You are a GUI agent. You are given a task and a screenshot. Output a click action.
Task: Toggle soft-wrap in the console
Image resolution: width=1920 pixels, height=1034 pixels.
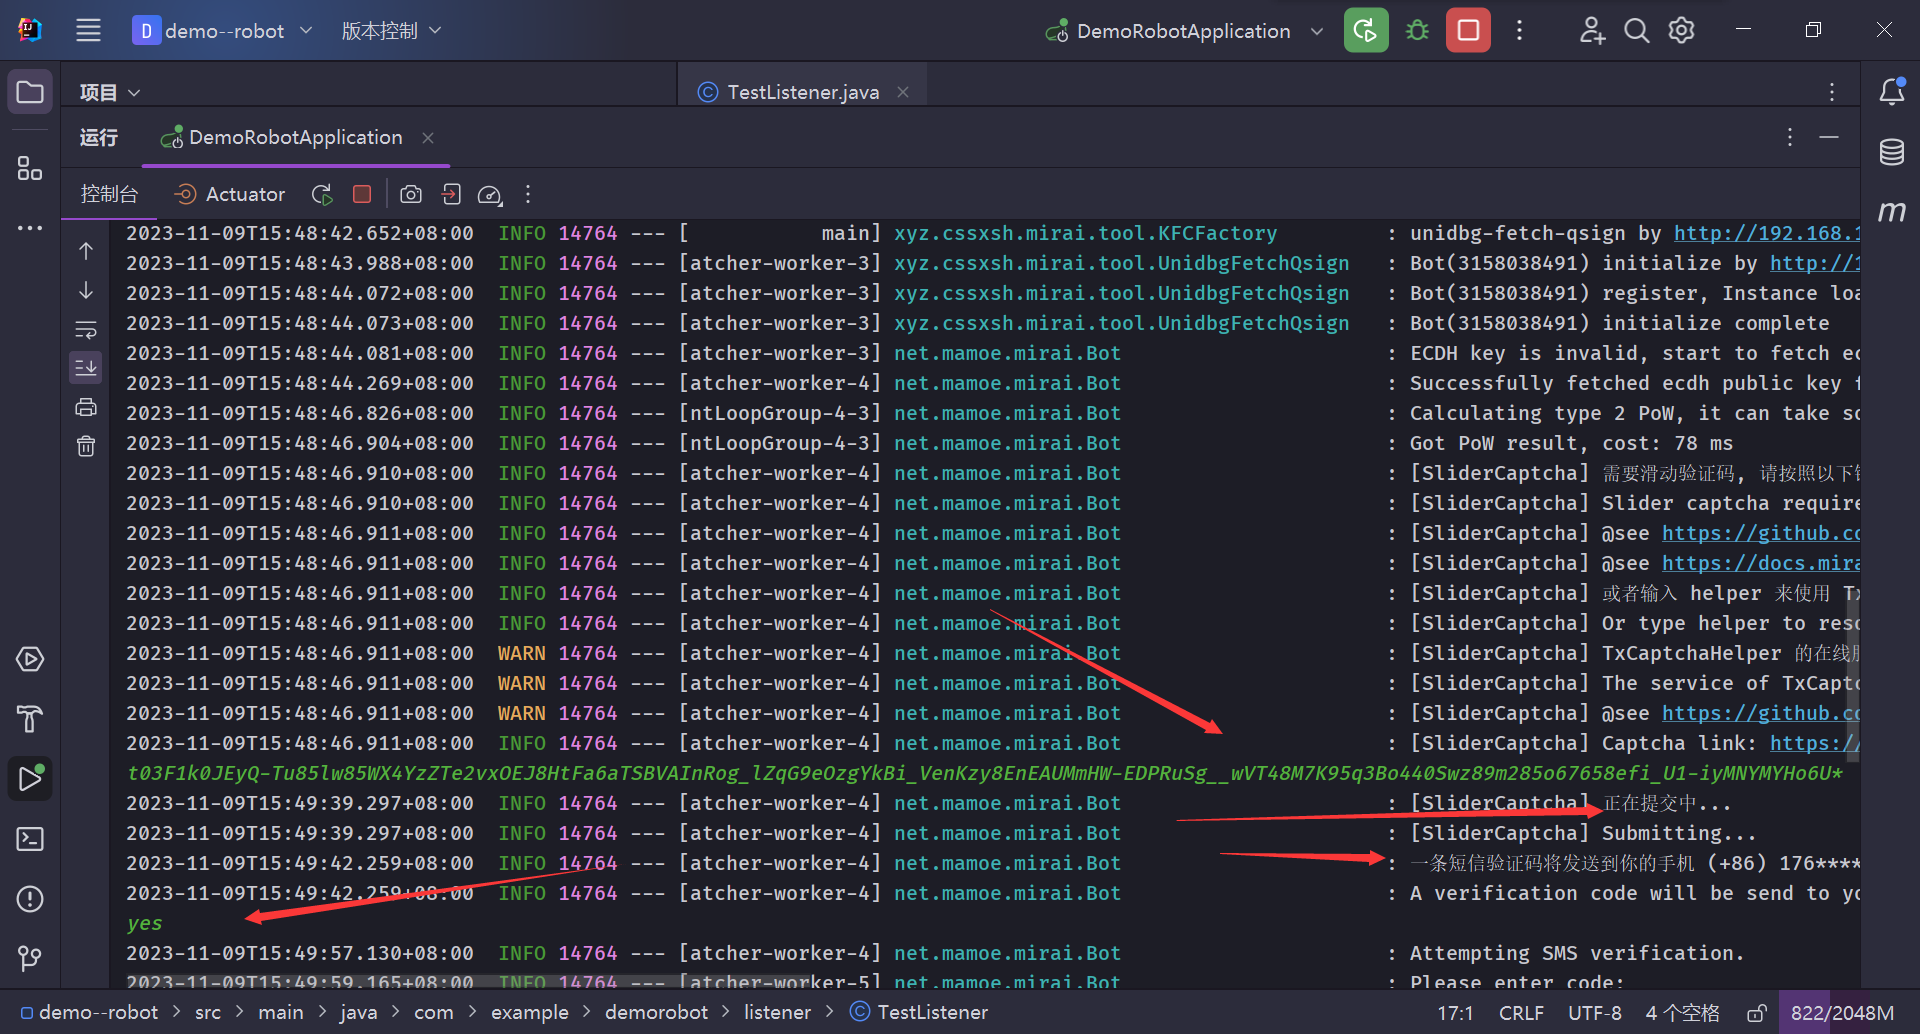point(86,329)
